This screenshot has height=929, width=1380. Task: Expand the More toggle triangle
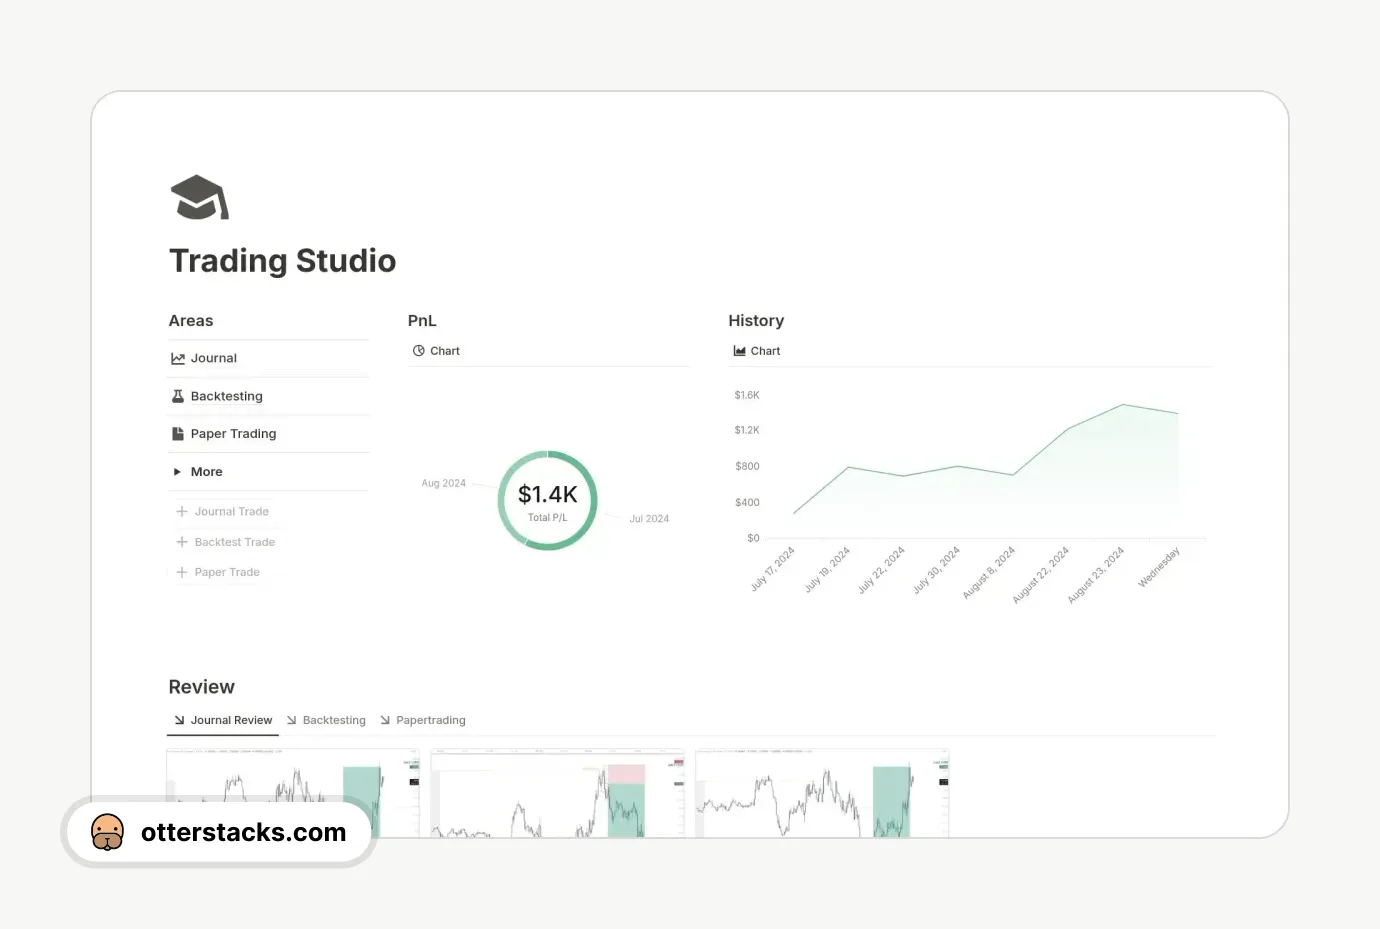[177, 472]
